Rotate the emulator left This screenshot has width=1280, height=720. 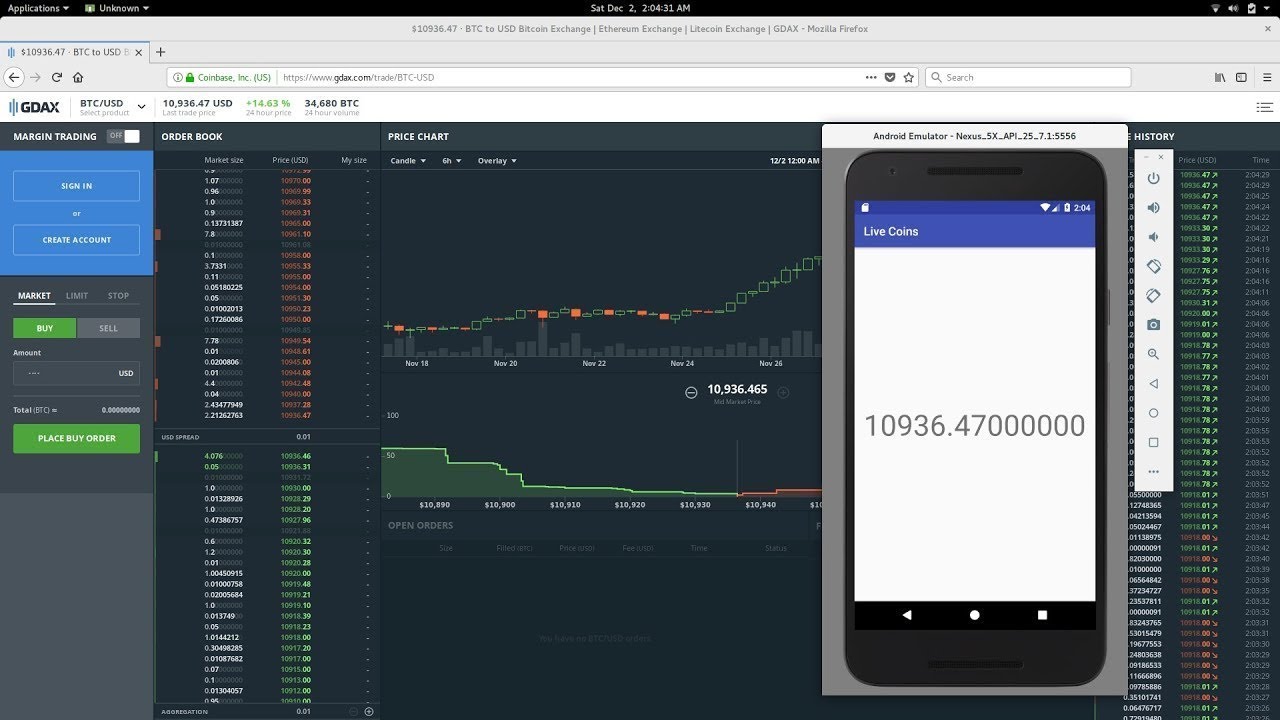click(x=1153, y=266)
